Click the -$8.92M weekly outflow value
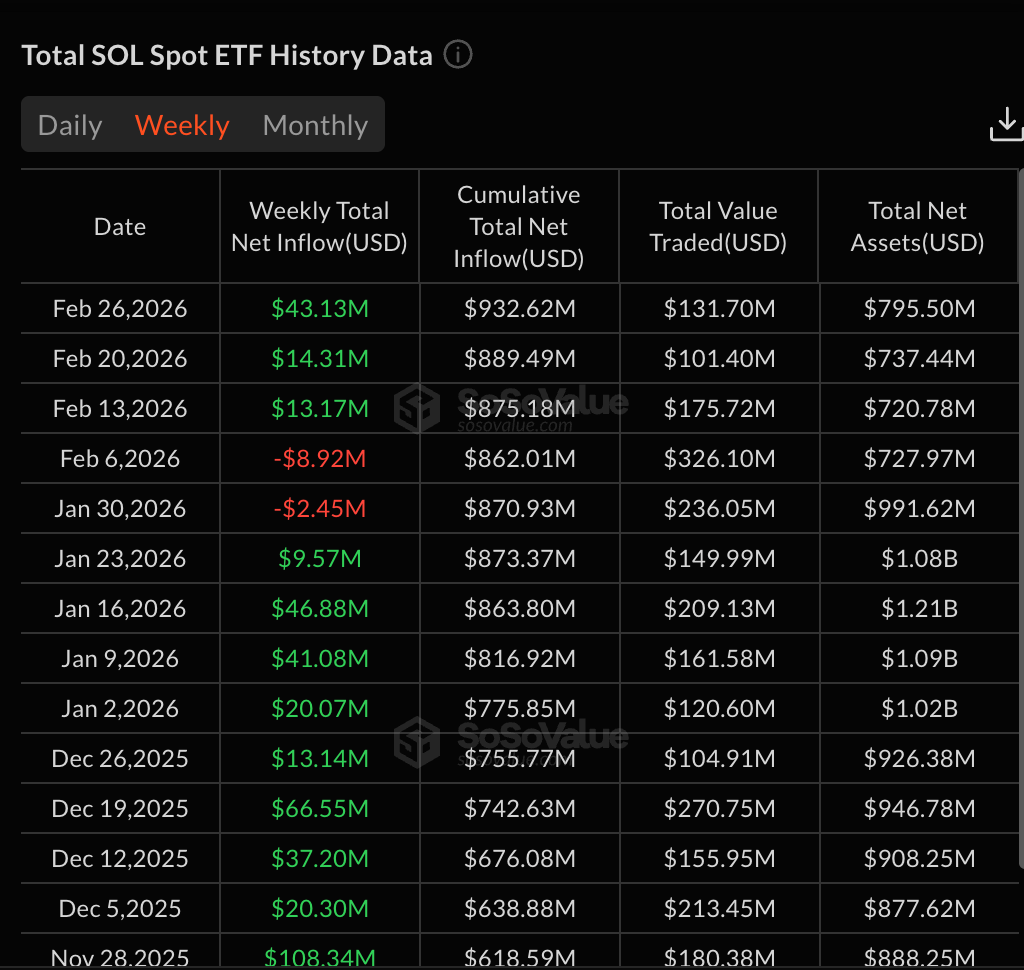The image size is (1024, 970). click(x=319, y=459)
